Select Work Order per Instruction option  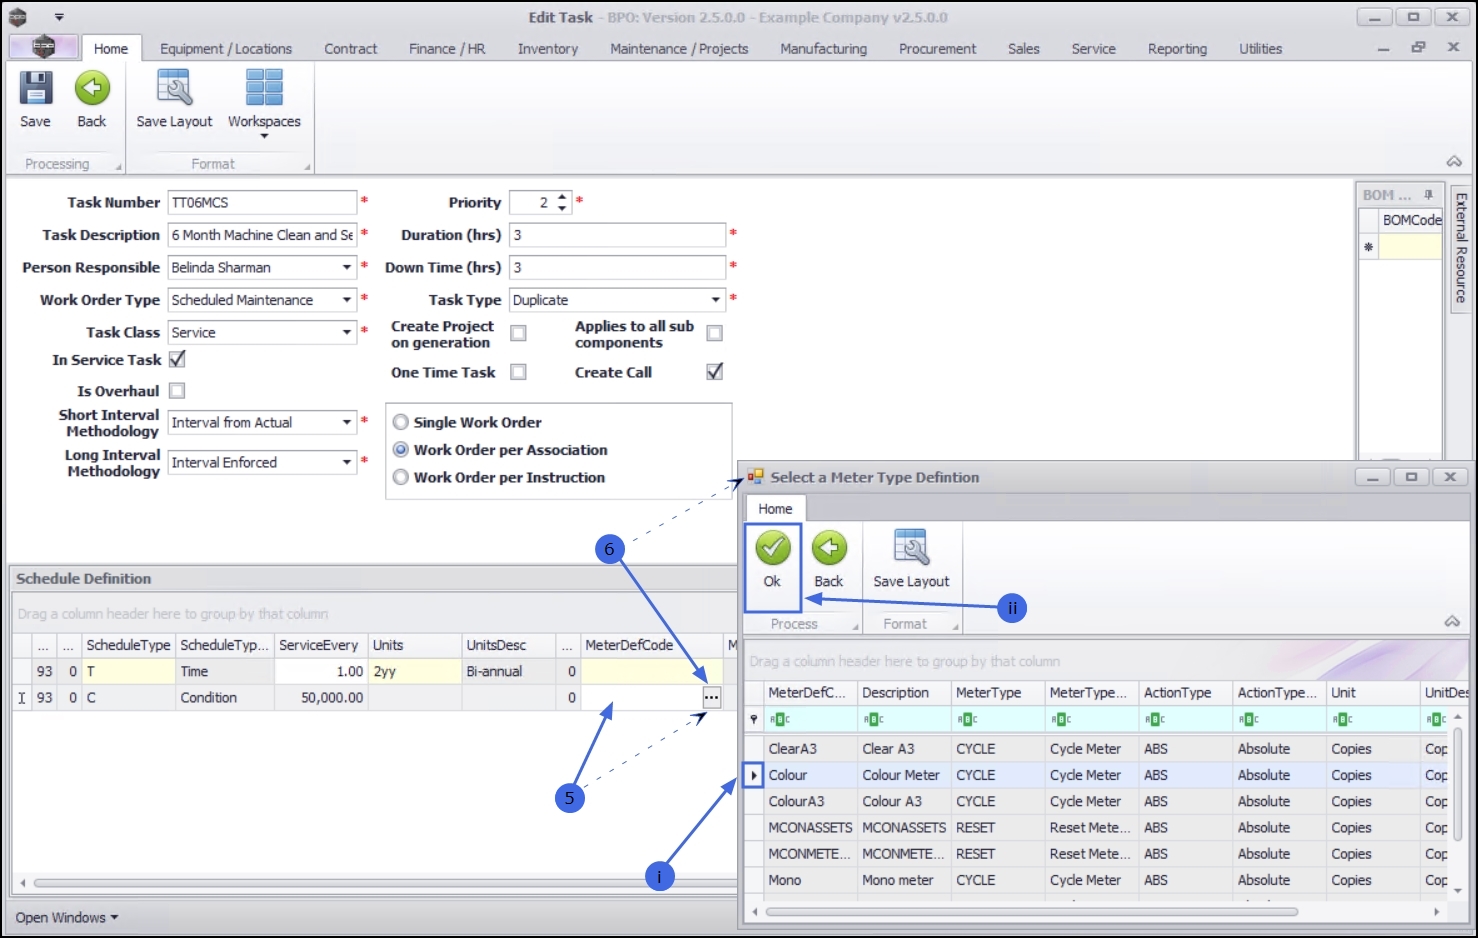pyautogui.click(x=401, y=477)
